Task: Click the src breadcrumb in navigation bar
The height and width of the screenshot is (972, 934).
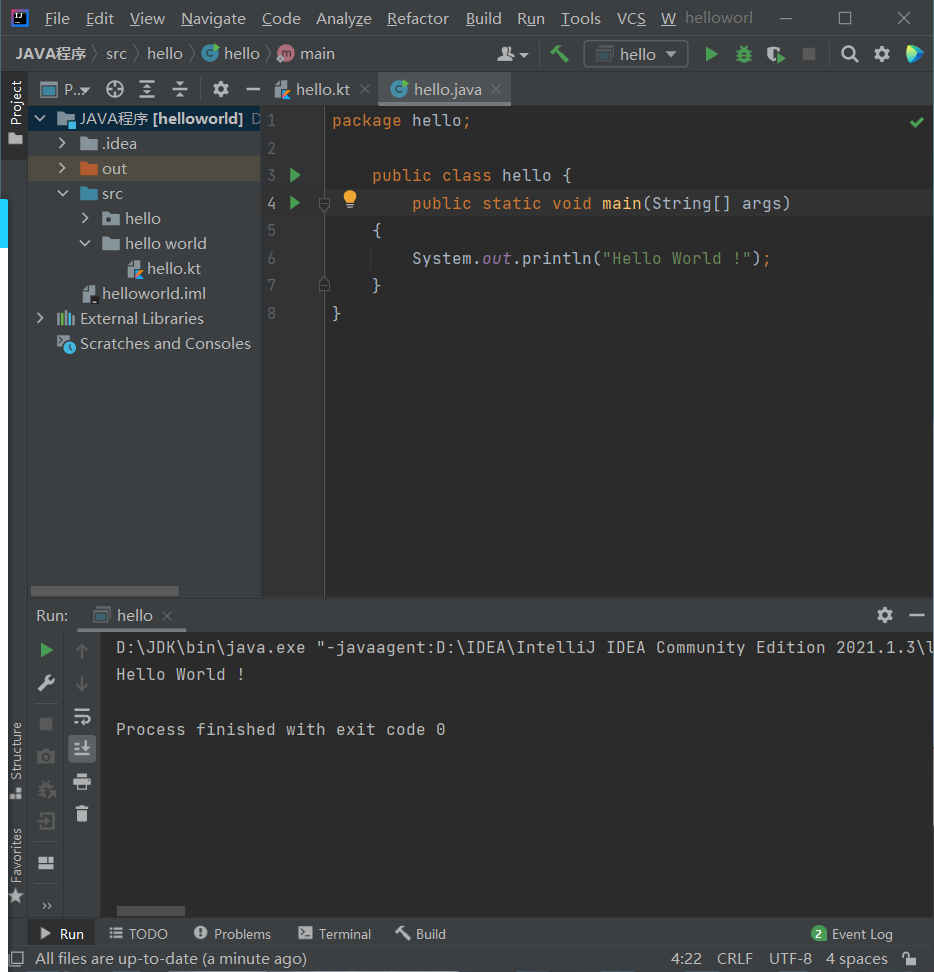Action: [x=117, y=54]
